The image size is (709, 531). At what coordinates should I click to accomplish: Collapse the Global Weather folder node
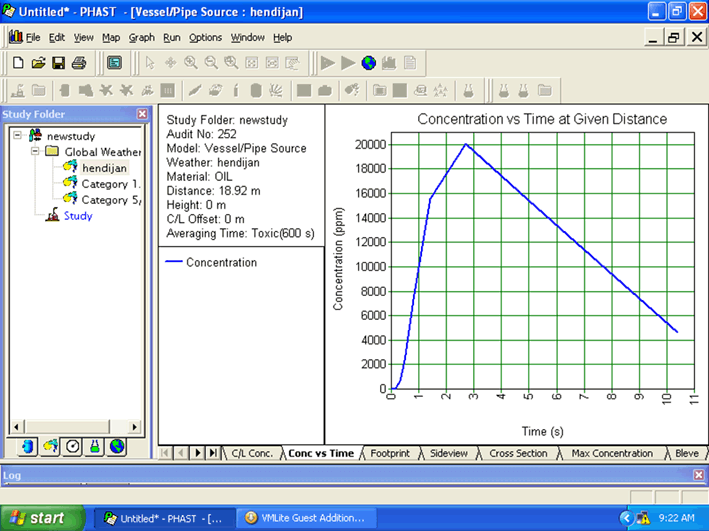click(33, 152)
